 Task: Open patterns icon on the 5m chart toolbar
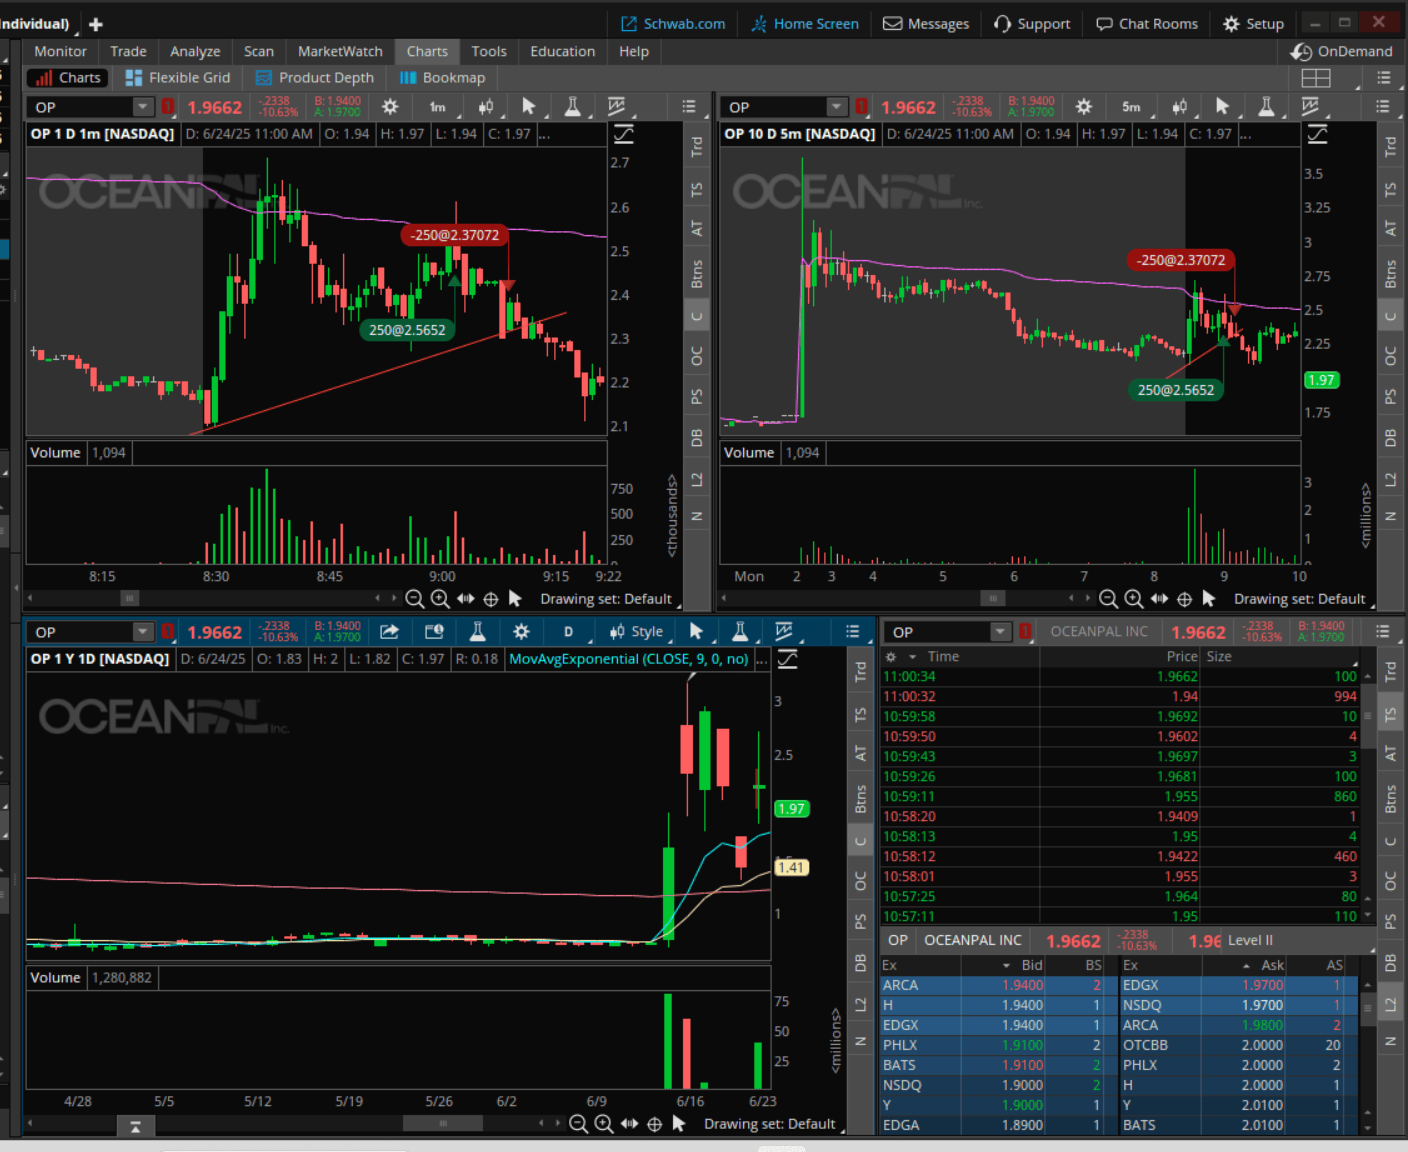1310,106
